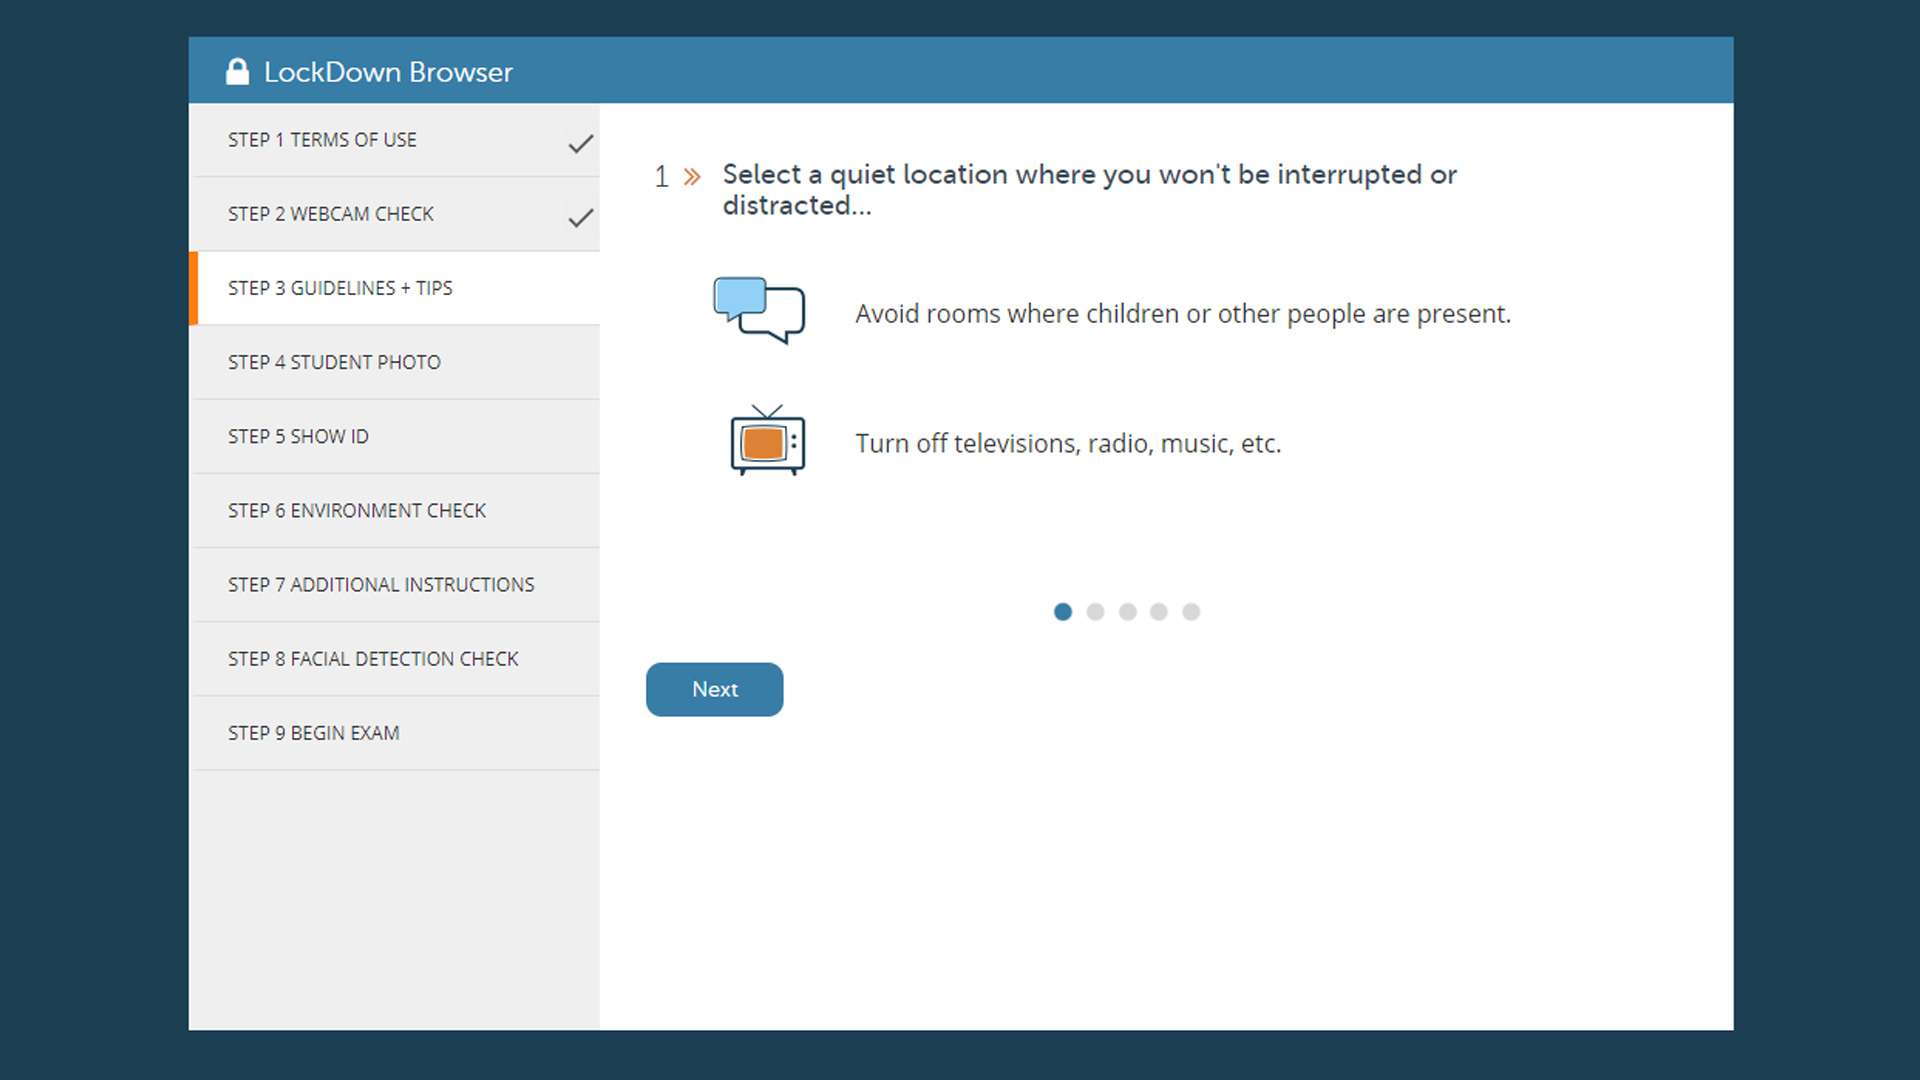Click the Step 3 Guidelines + Tips tab
Viewport: 1920px width, 1080px height.
point(392,287)
